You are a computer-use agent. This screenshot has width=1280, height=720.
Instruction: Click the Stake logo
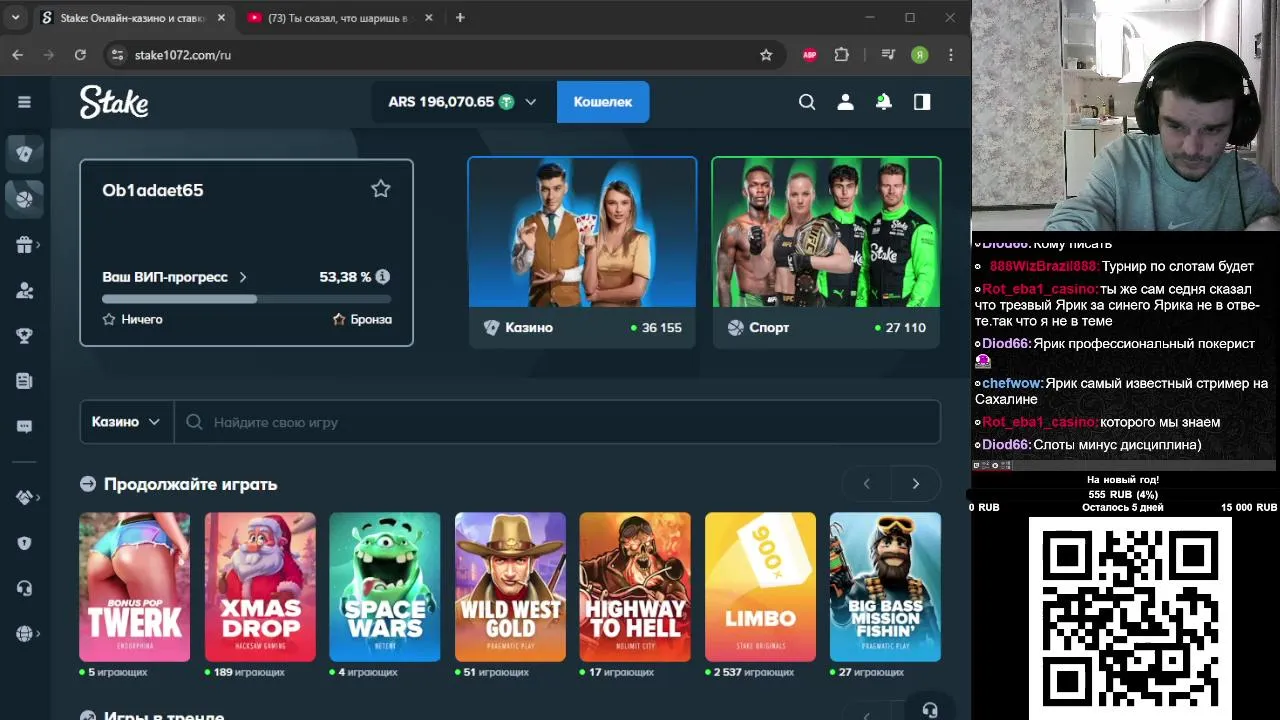pos(114,102)
